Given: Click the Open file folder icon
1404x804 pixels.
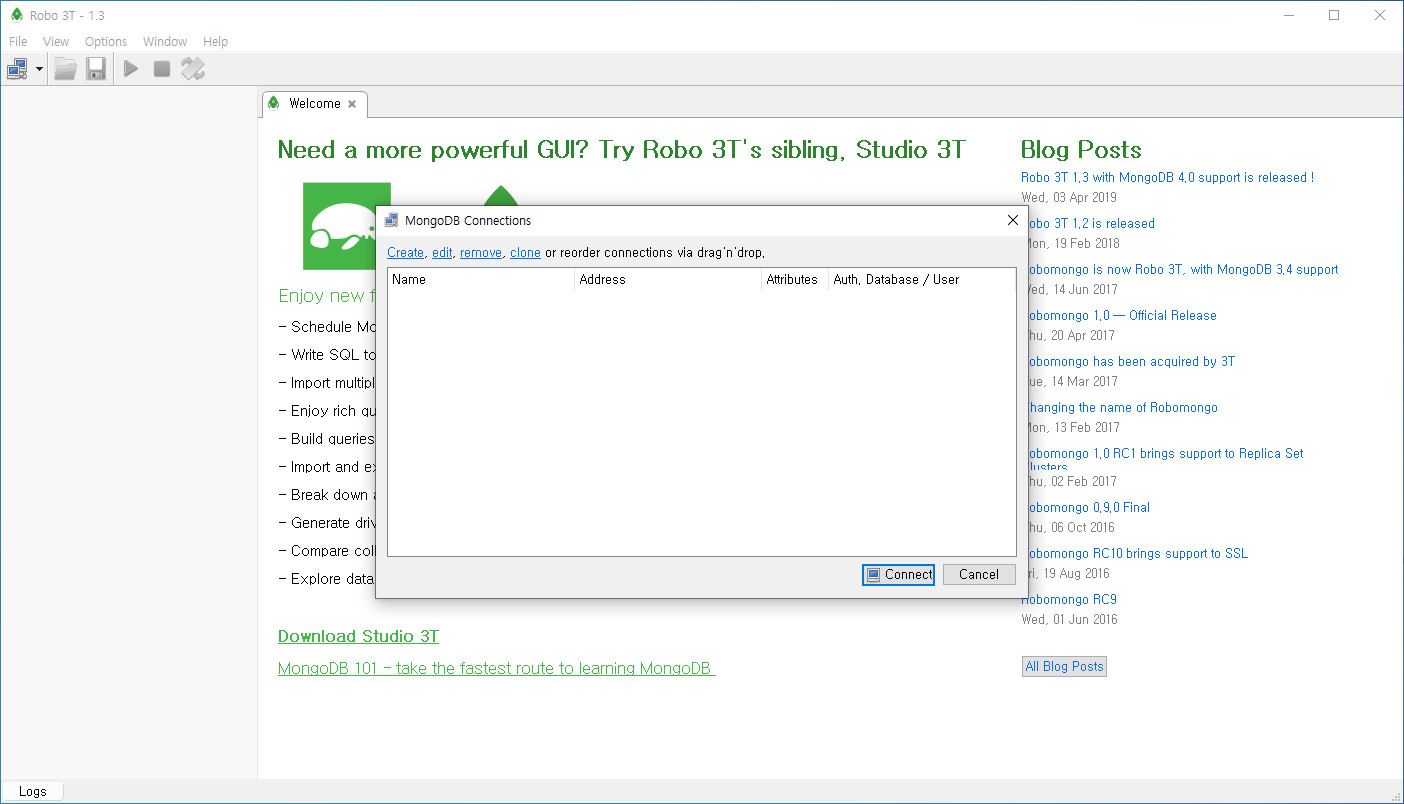Looking at the screenshot, I should 65,69.
